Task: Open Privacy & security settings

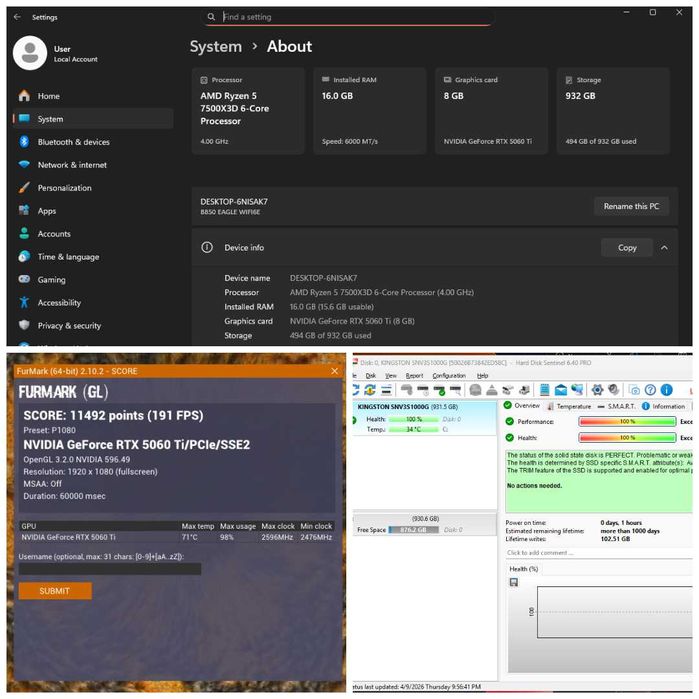Action: [69, 325]
